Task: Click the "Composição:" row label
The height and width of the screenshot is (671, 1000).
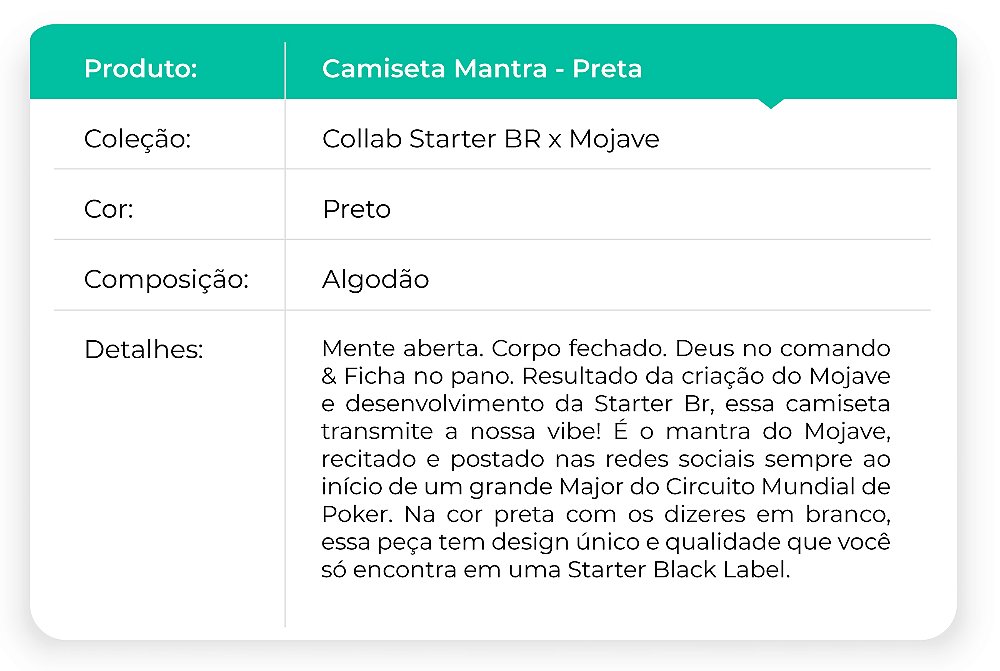Action: pos(165,279)
